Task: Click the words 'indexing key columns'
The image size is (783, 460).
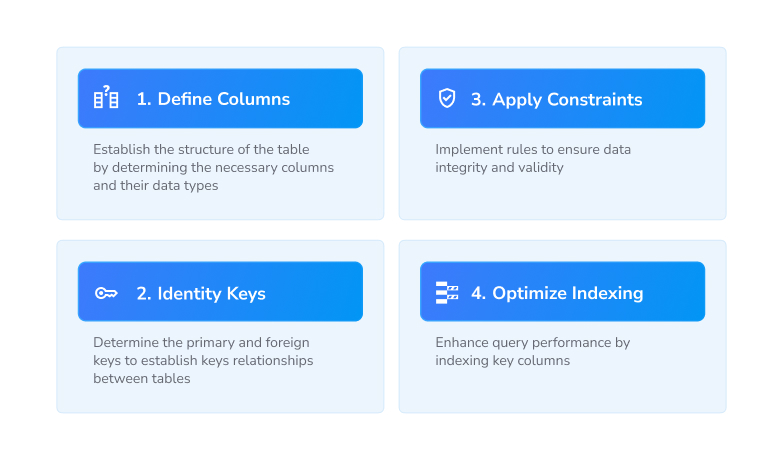Action: click(502, 361)
